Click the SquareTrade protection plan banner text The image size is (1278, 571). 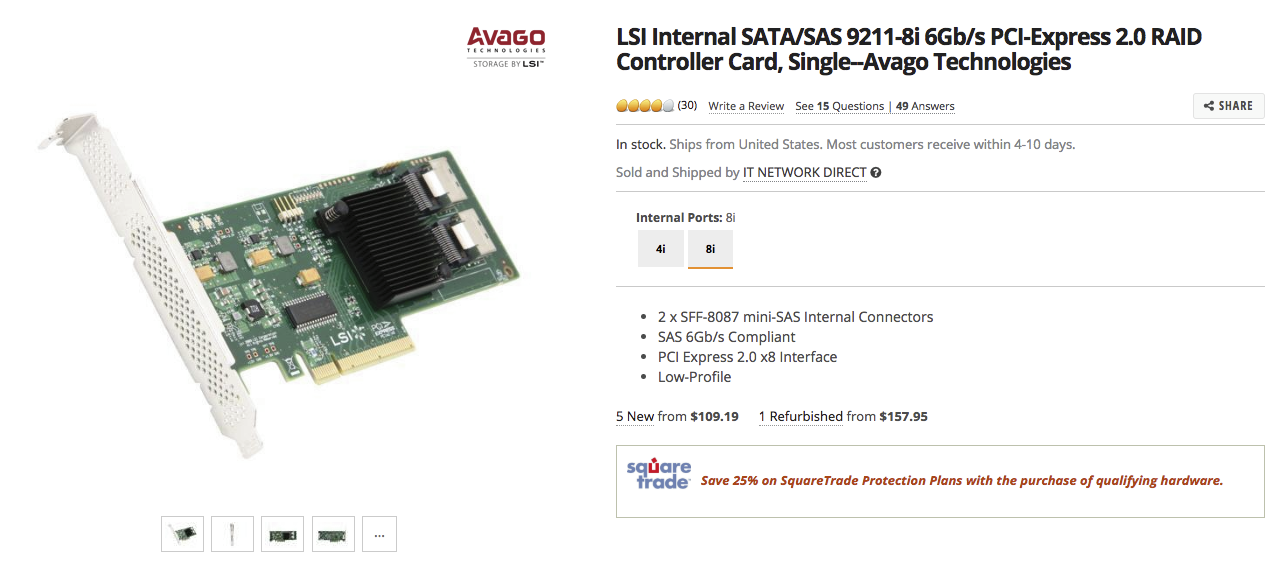[x=962, y=481]
